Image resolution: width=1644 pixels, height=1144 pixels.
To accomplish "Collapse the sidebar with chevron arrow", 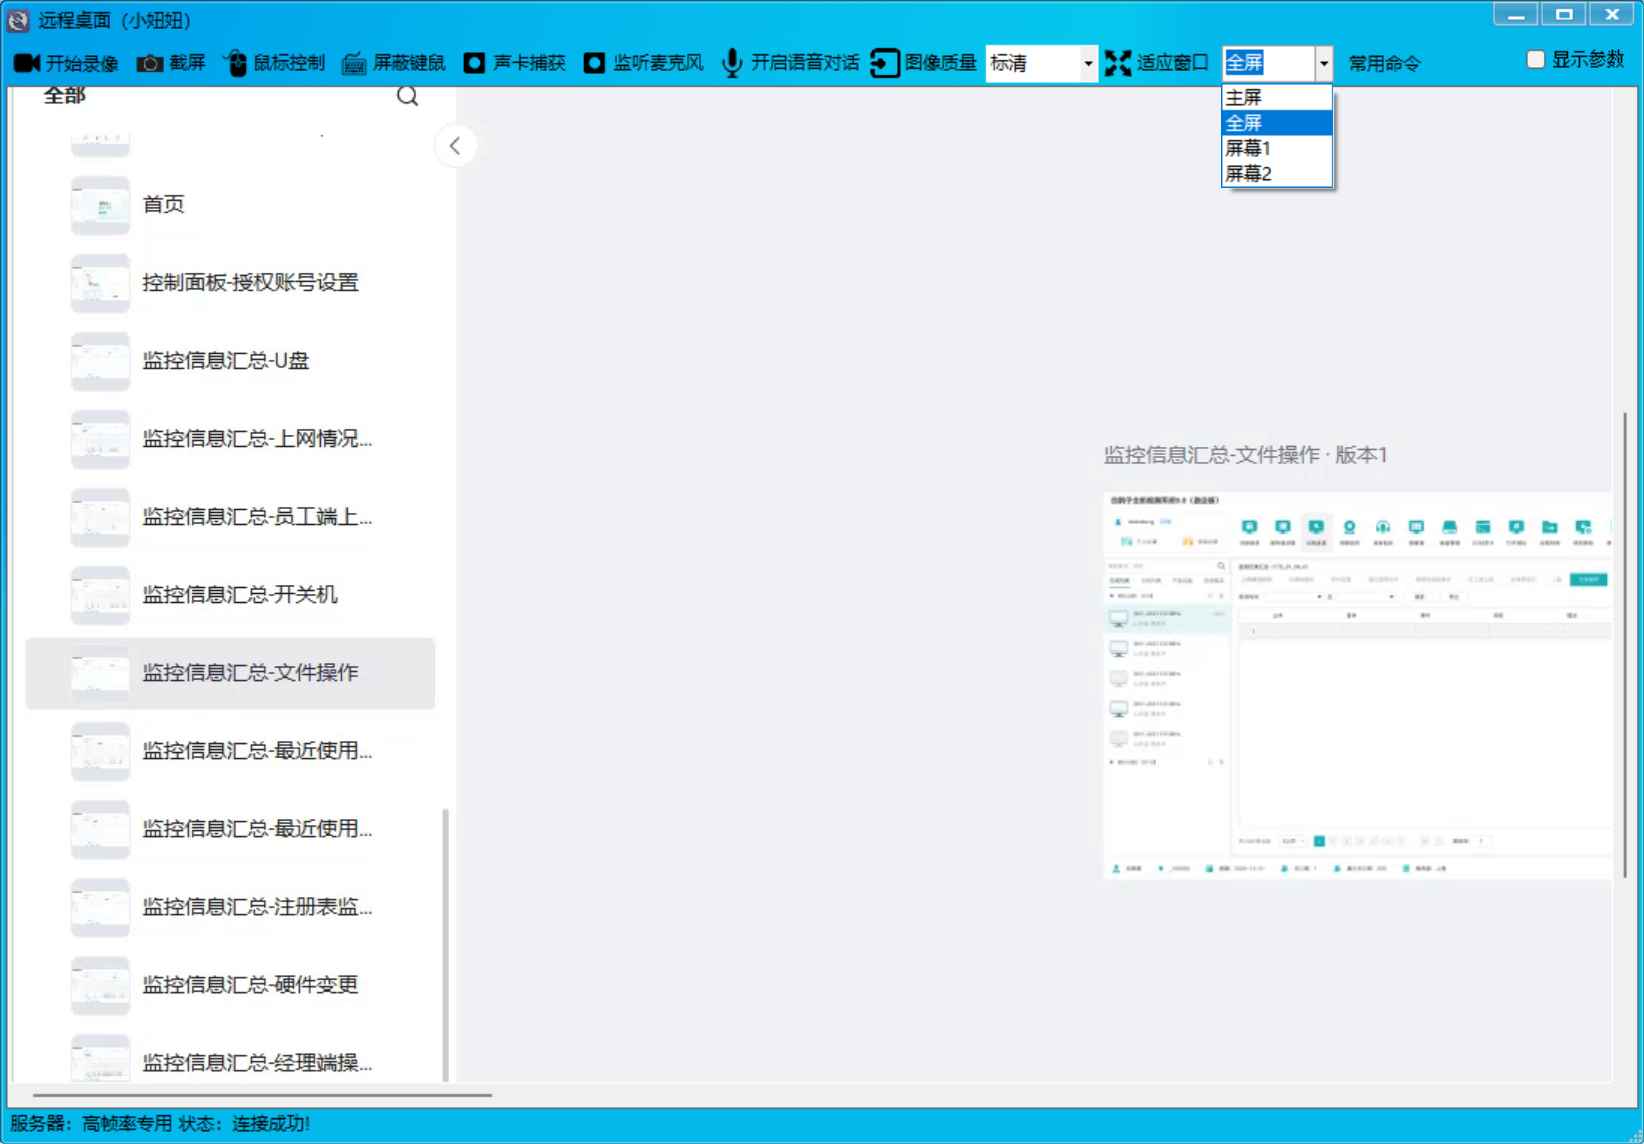I will (x=455, y=146).
